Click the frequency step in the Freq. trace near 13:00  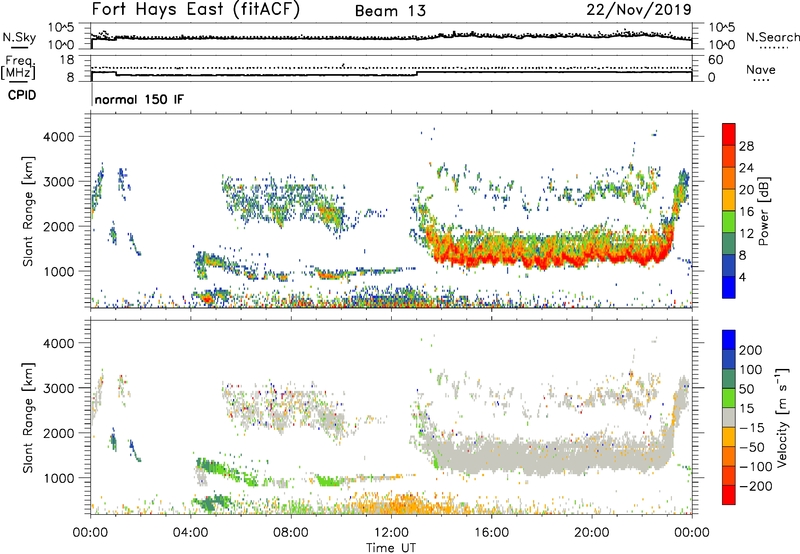click(x=417, y=73)
